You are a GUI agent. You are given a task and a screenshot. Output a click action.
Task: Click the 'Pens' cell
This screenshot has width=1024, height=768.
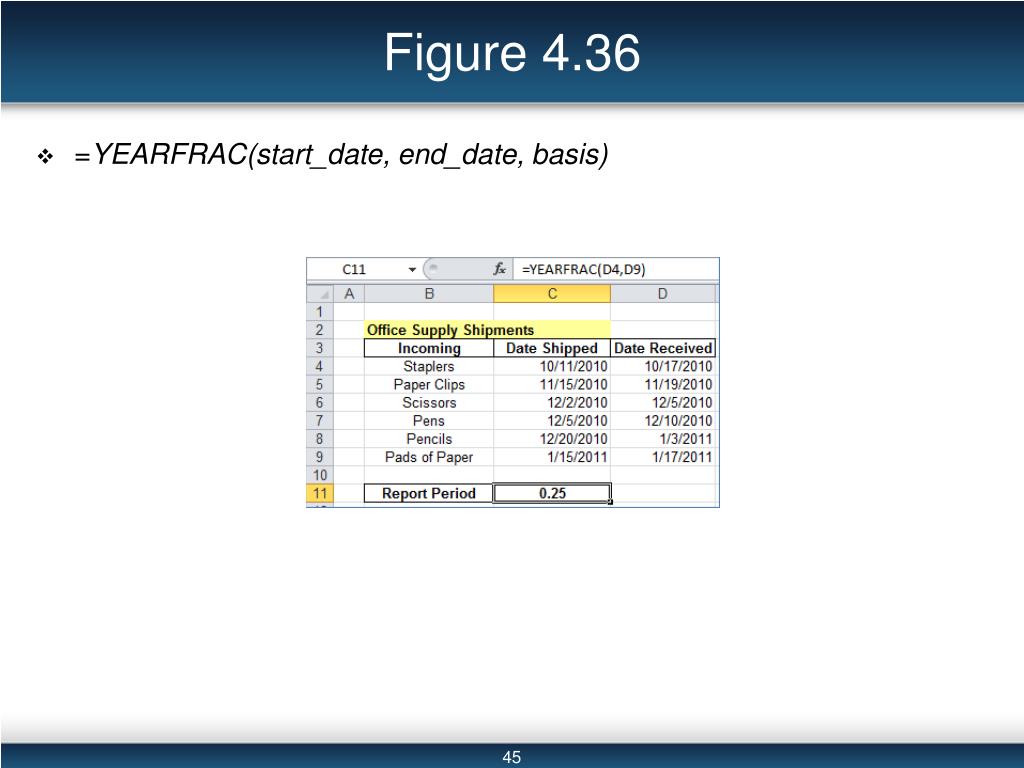click(x=429, y=421)
